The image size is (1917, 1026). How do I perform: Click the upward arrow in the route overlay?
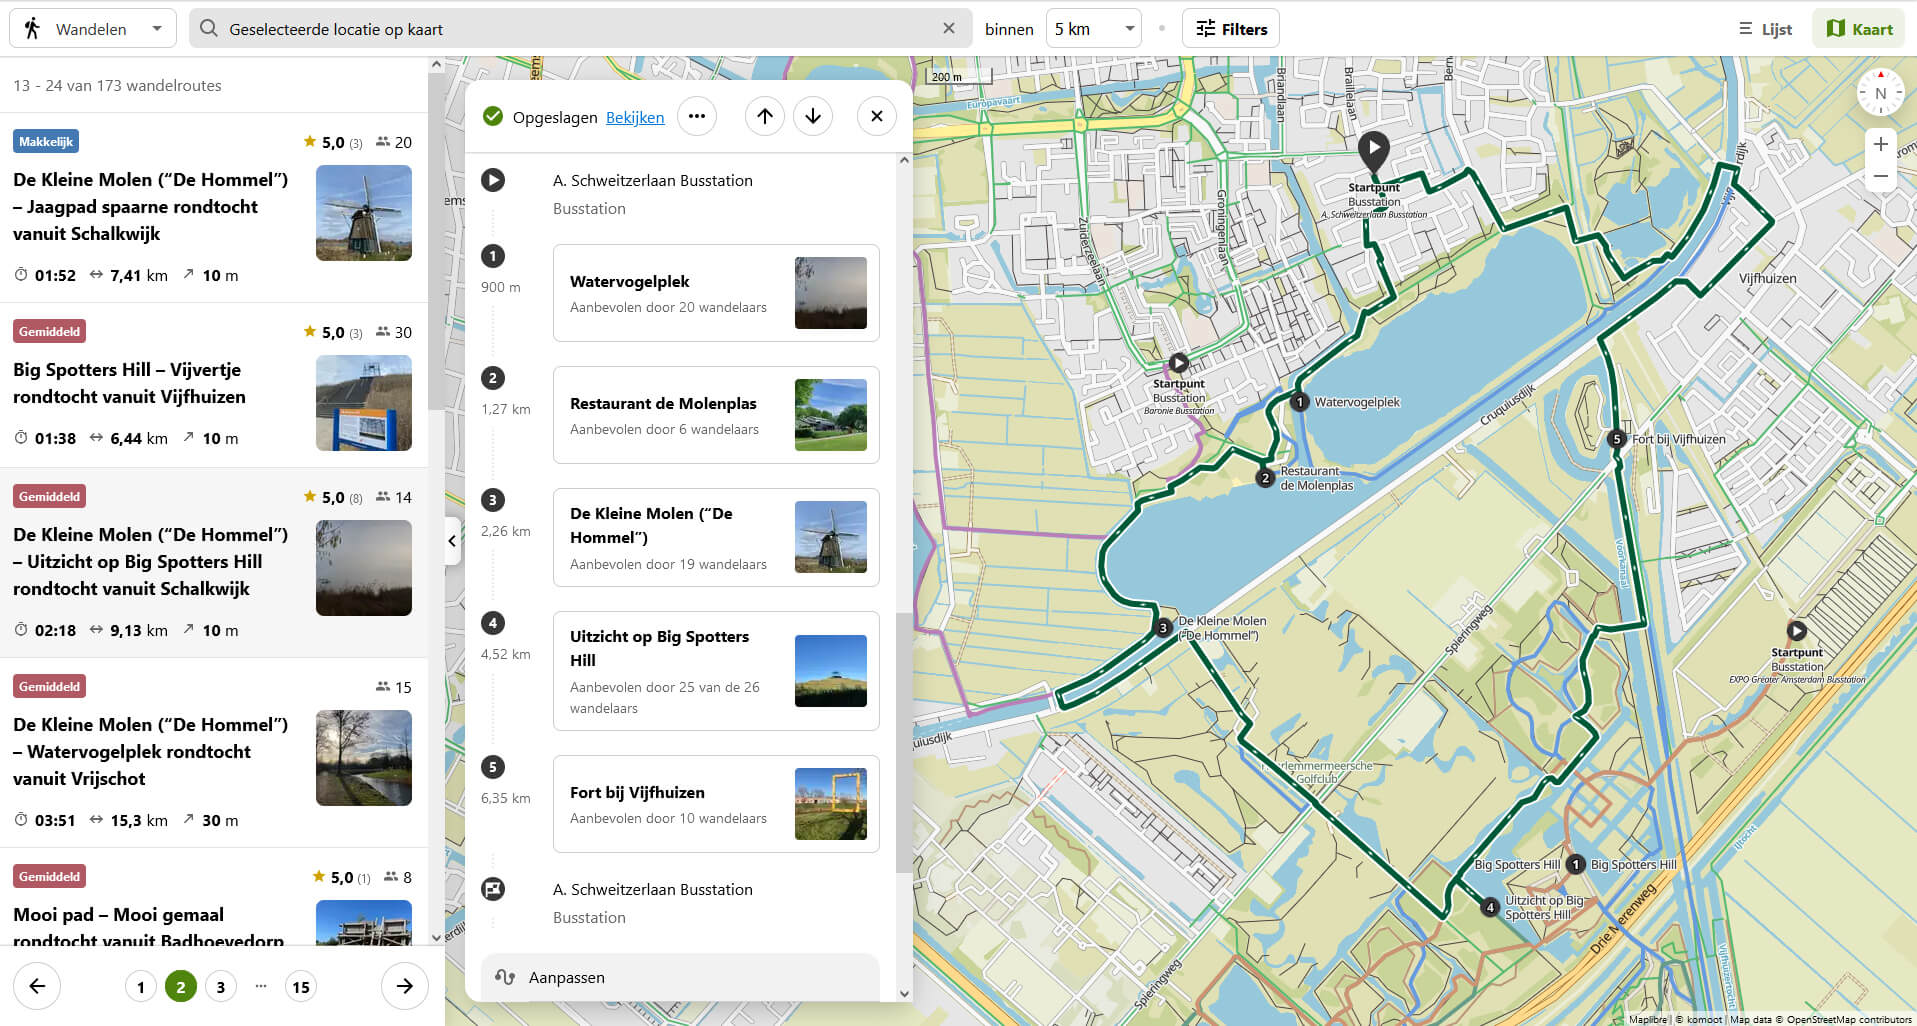[764, 116]
